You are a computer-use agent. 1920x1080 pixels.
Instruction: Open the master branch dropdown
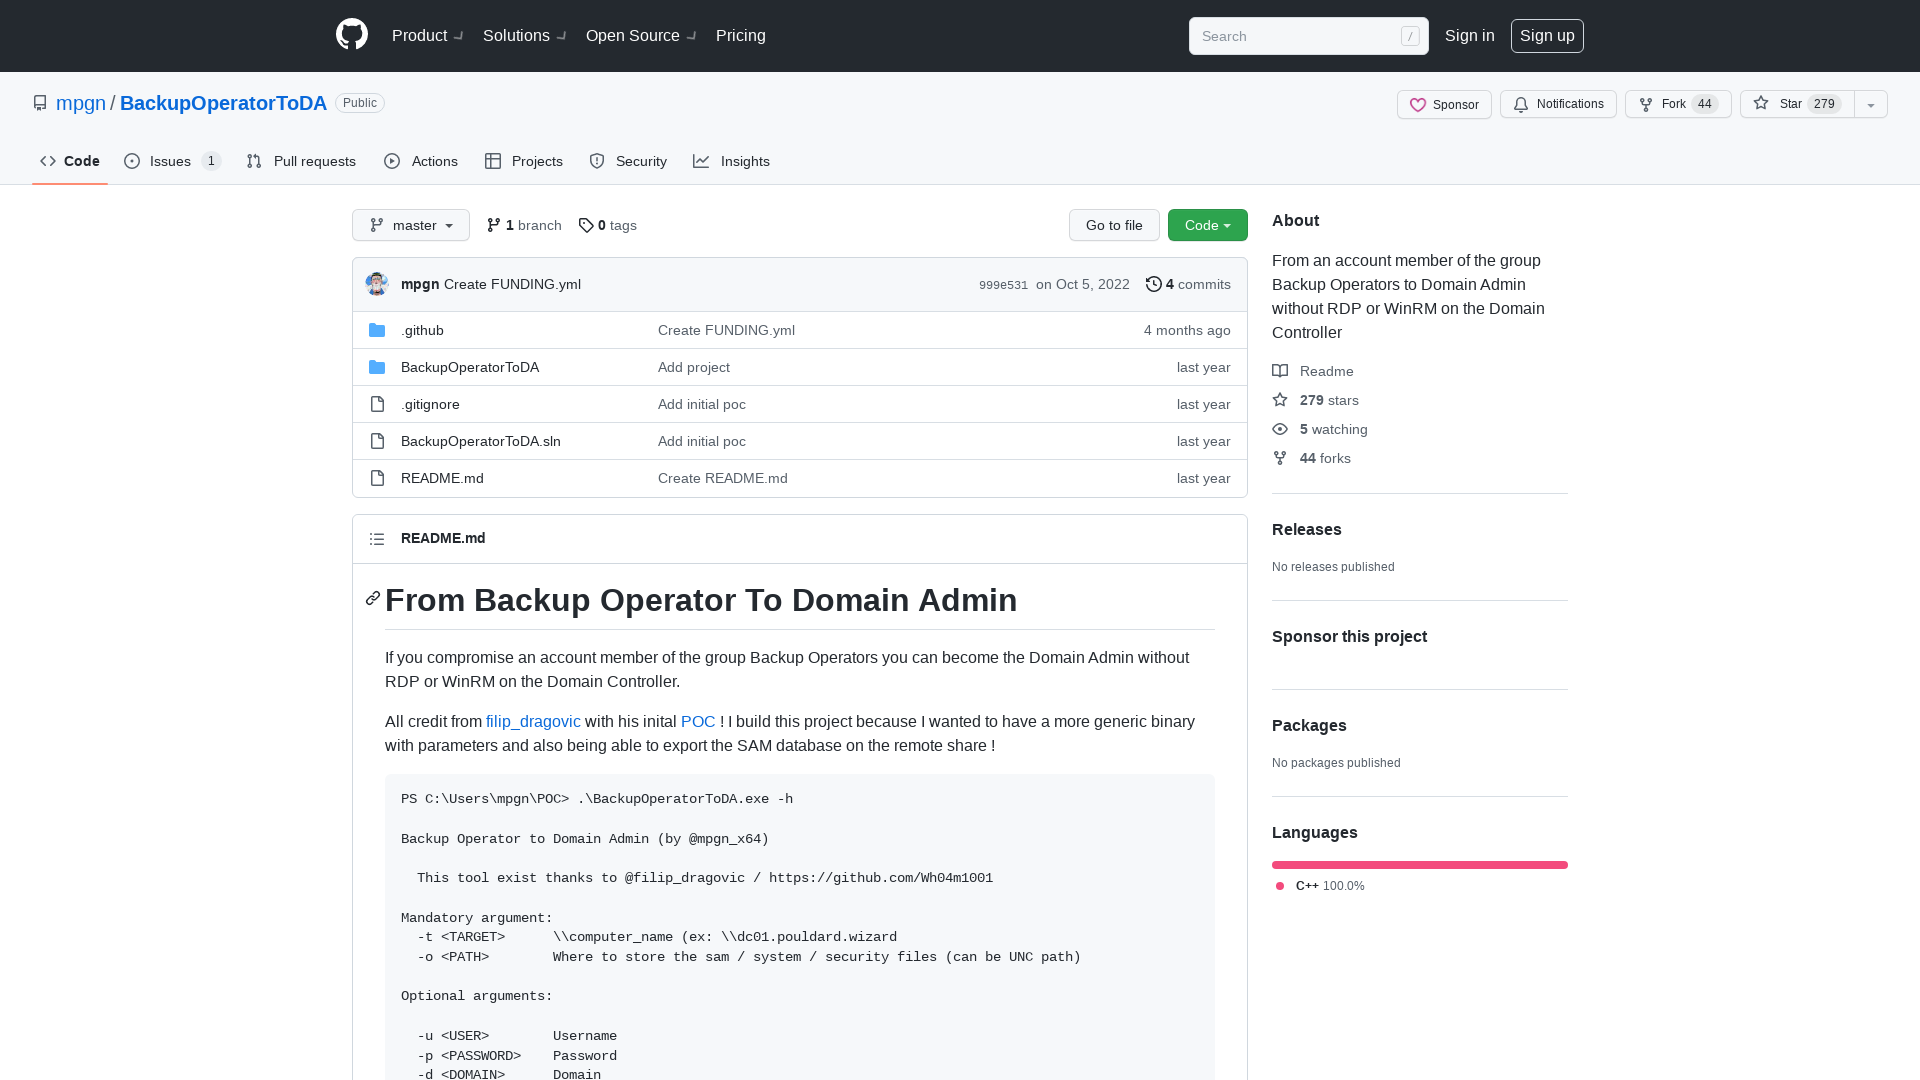point(411,225)
